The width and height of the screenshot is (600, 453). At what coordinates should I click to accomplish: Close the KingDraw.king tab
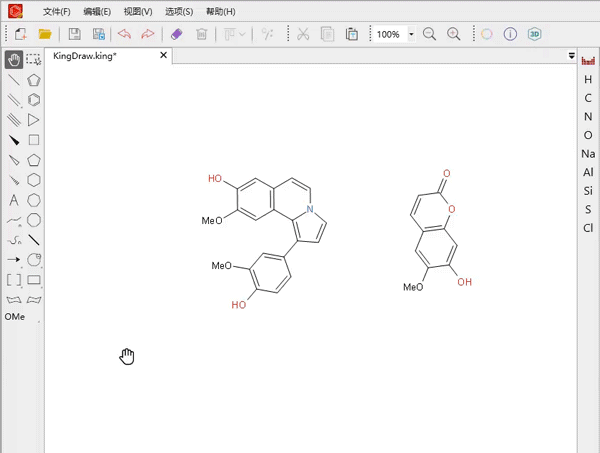[x=164, y=56]
